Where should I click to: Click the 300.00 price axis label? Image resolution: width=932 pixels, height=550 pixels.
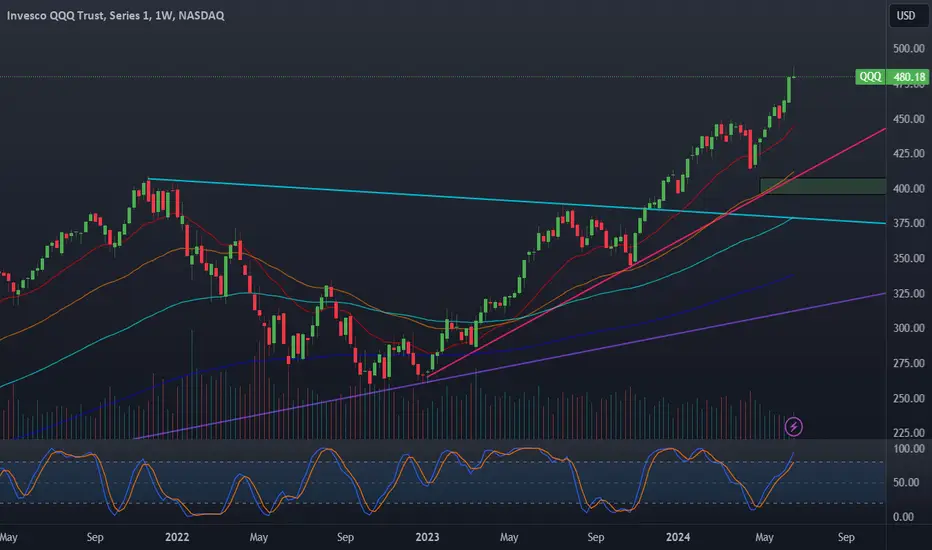point(909,328)
